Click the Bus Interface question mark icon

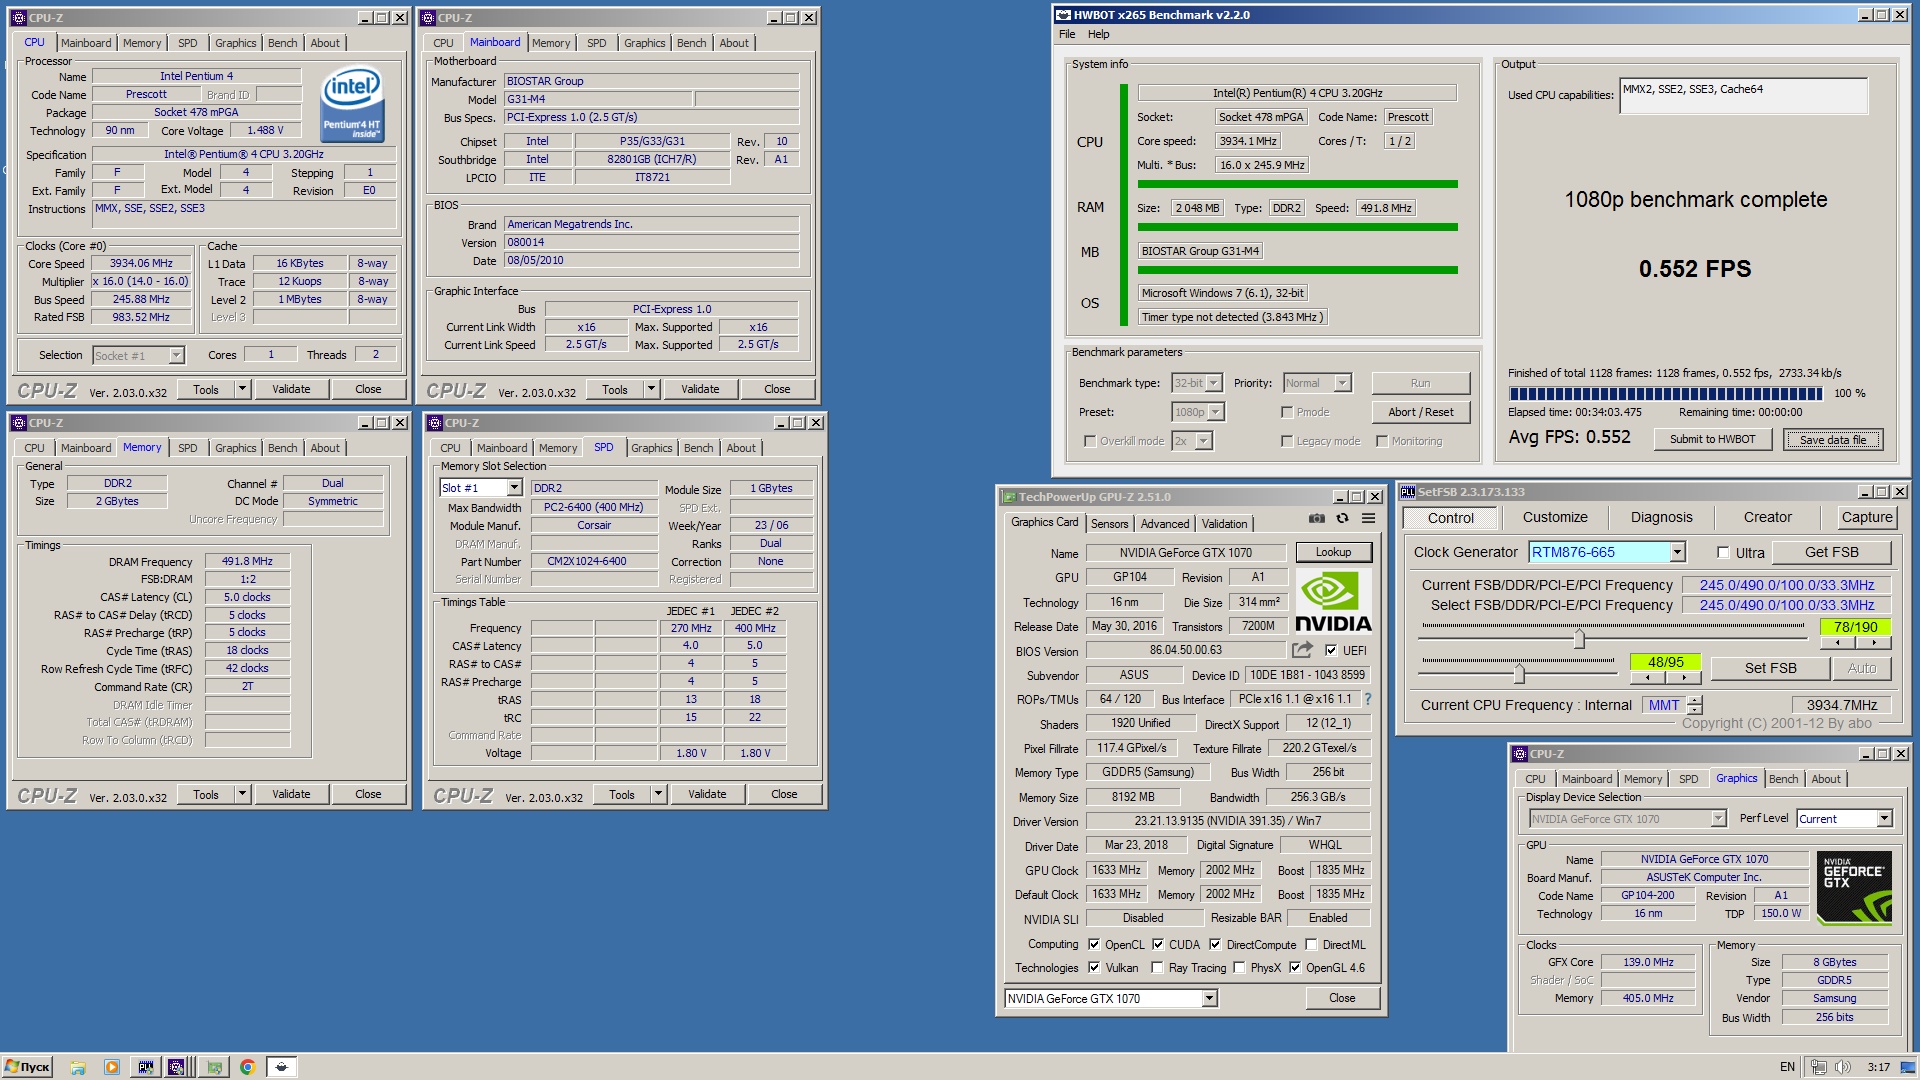click(1368, 699)
